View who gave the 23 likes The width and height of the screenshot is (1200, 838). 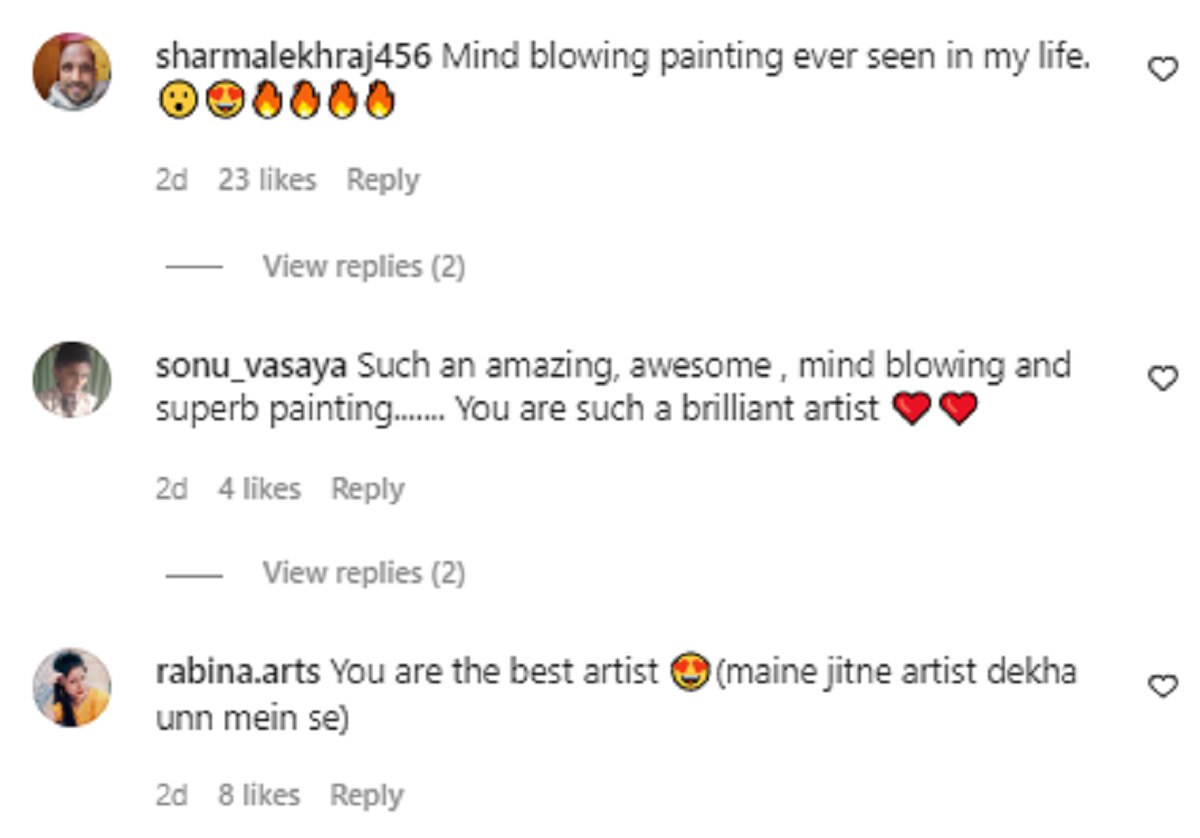tap(267, 181)
